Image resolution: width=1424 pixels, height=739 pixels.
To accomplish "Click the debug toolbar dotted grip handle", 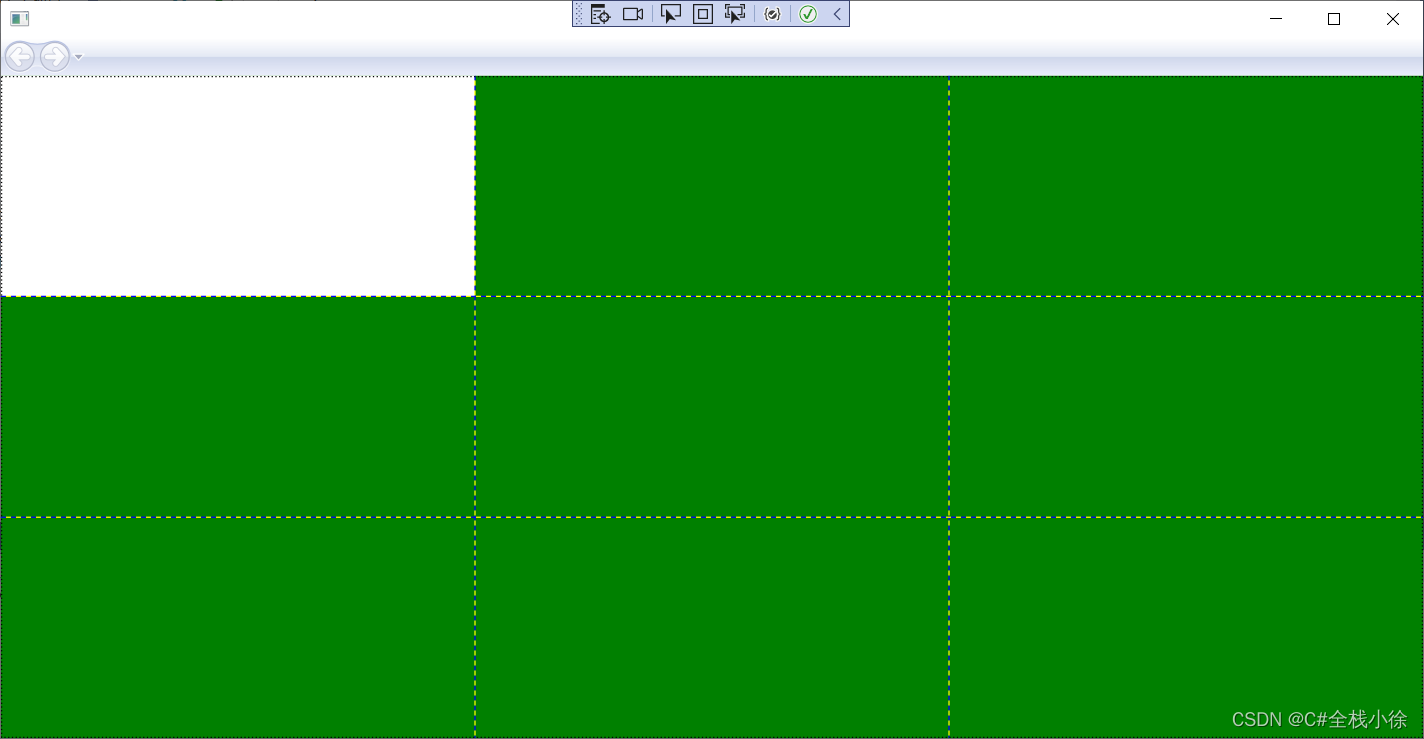I will click(579, 14).
